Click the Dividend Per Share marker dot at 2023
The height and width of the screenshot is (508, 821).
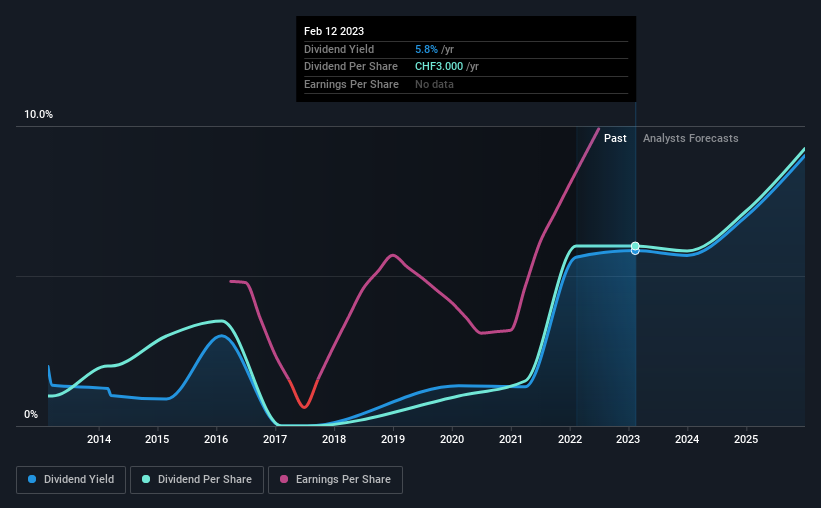point(635,246)
